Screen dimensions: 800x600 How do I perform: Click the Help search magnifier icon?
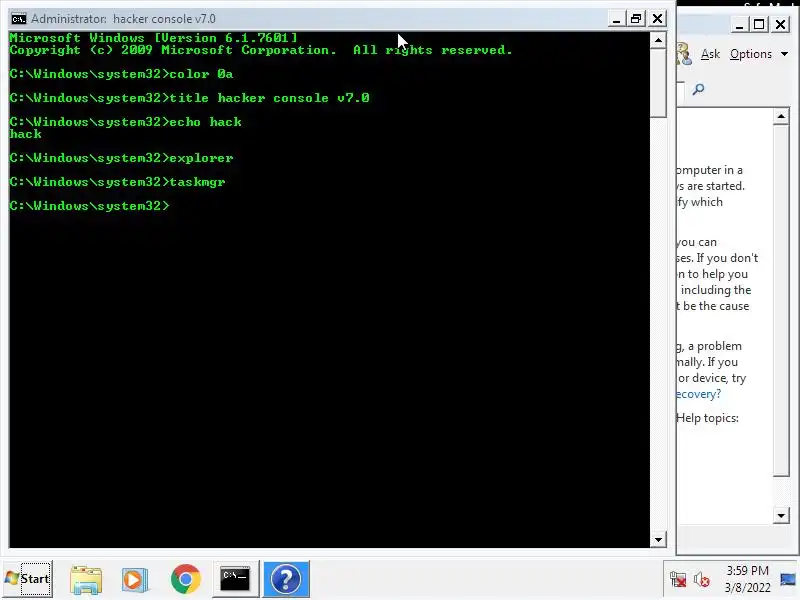(698, 90)
